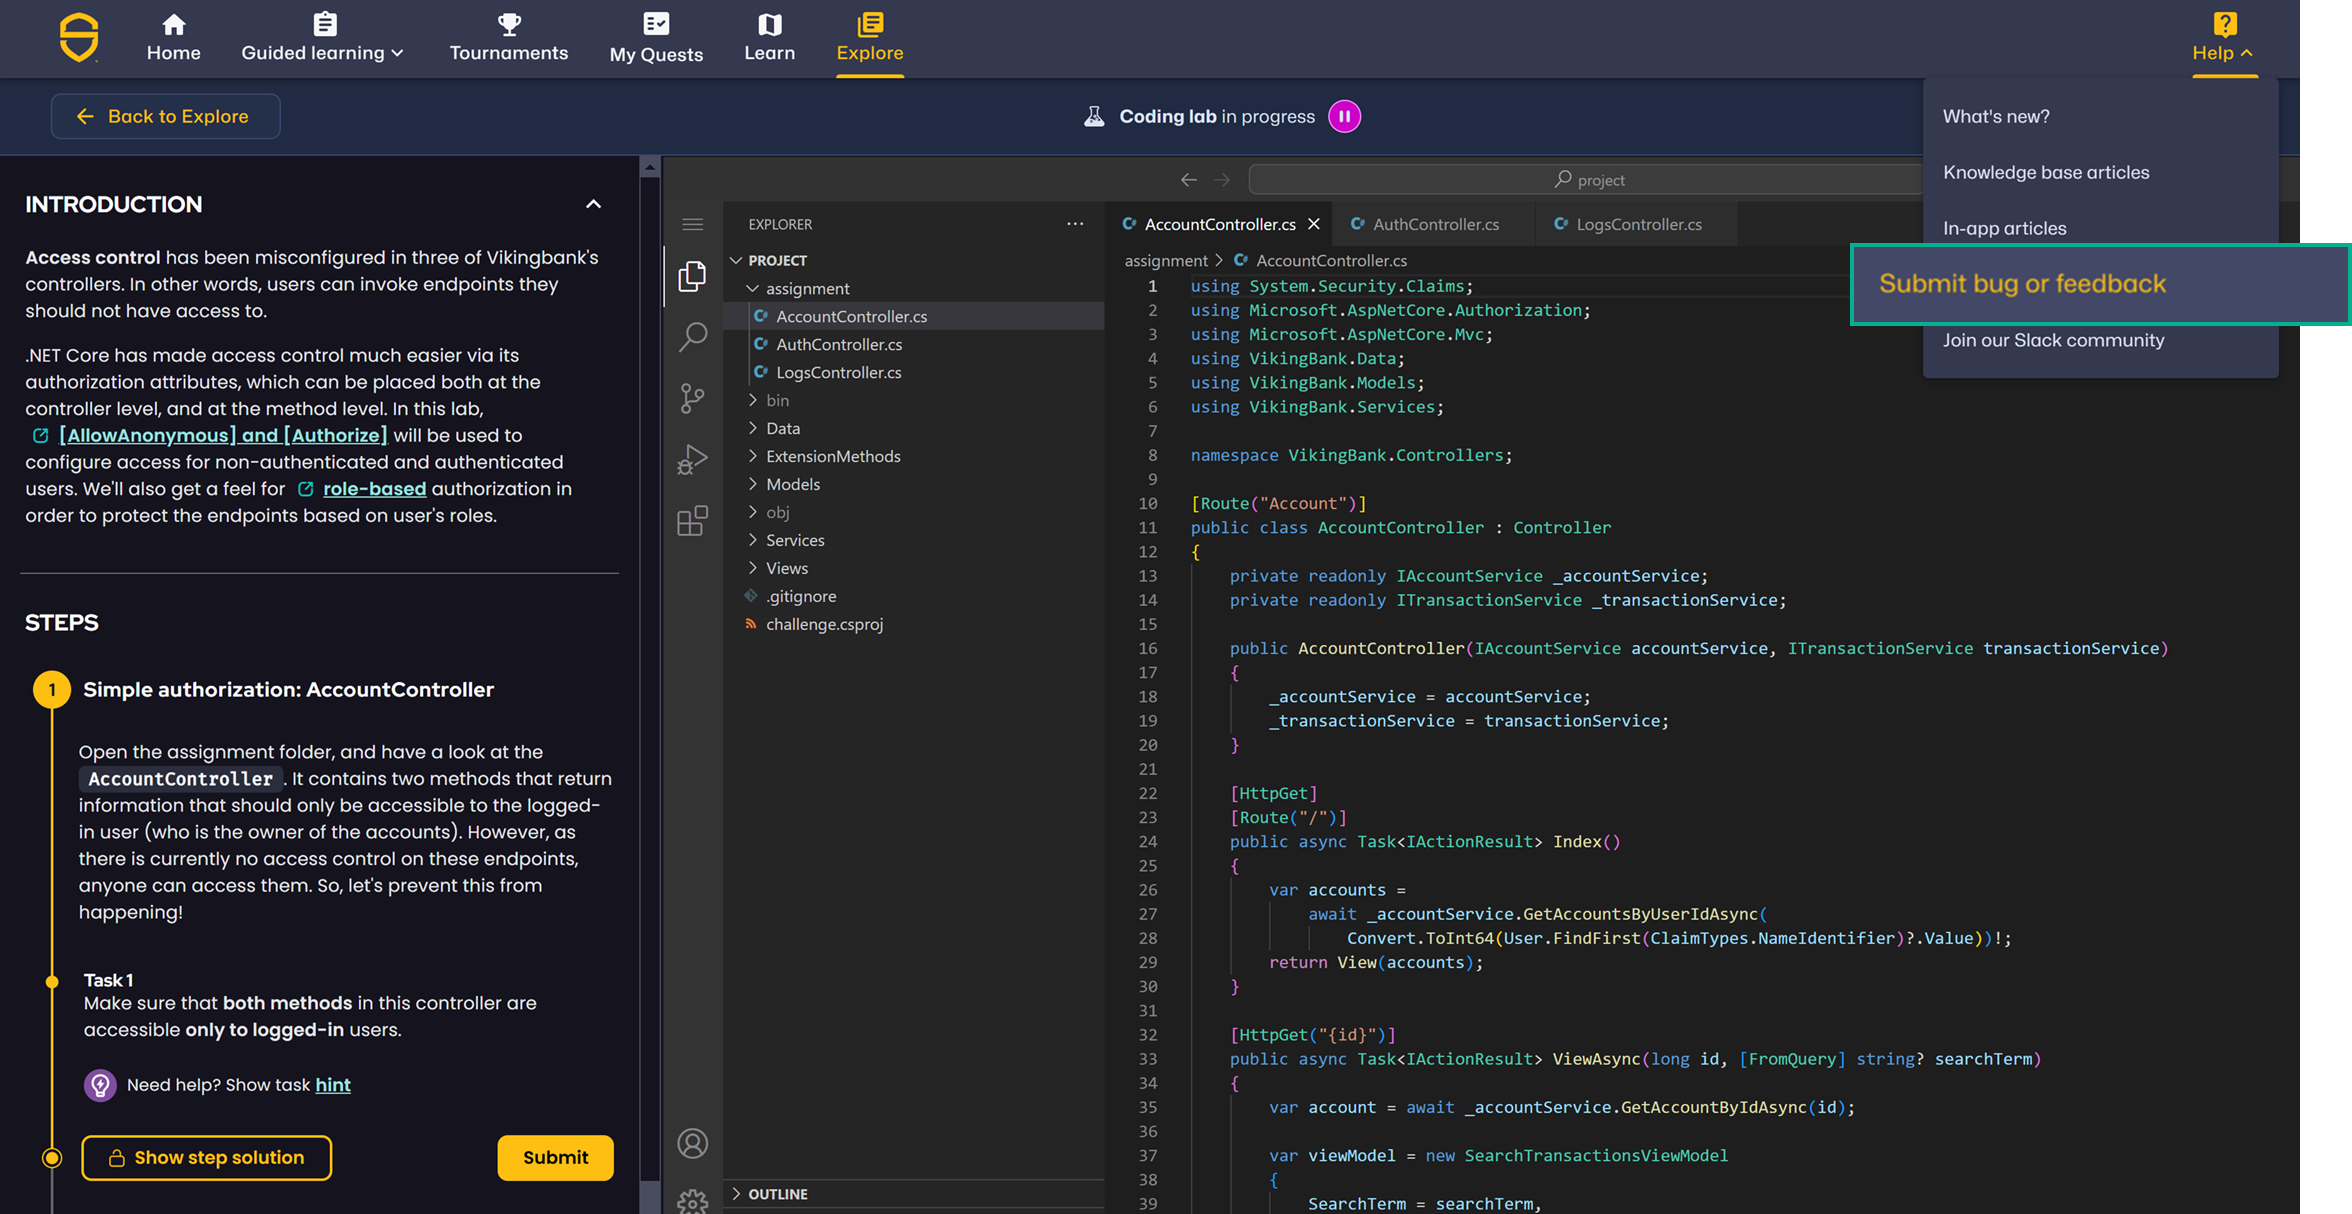Screen dimensions: 2352x1214
Task: Open the Tournaments trophy menu item
Action: pos(508,38)
